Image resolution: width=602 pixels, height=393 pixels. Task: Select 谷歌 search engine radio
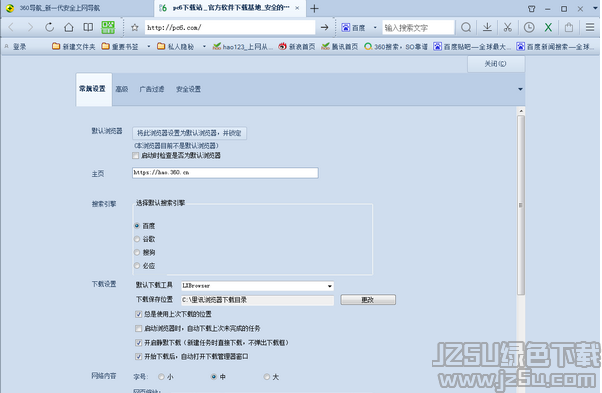point(137,239)
